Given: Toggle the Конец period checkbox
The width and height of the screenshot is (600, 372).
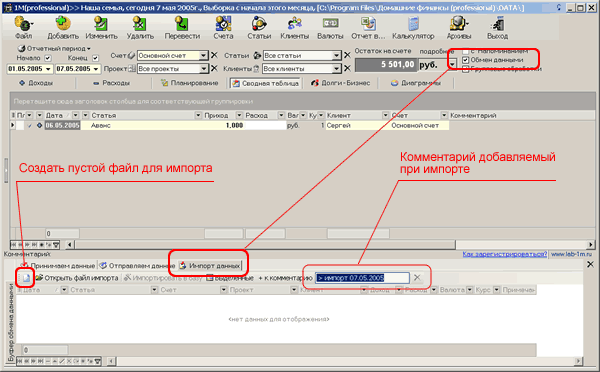Looking at the screenshot, I should [95, 58].
